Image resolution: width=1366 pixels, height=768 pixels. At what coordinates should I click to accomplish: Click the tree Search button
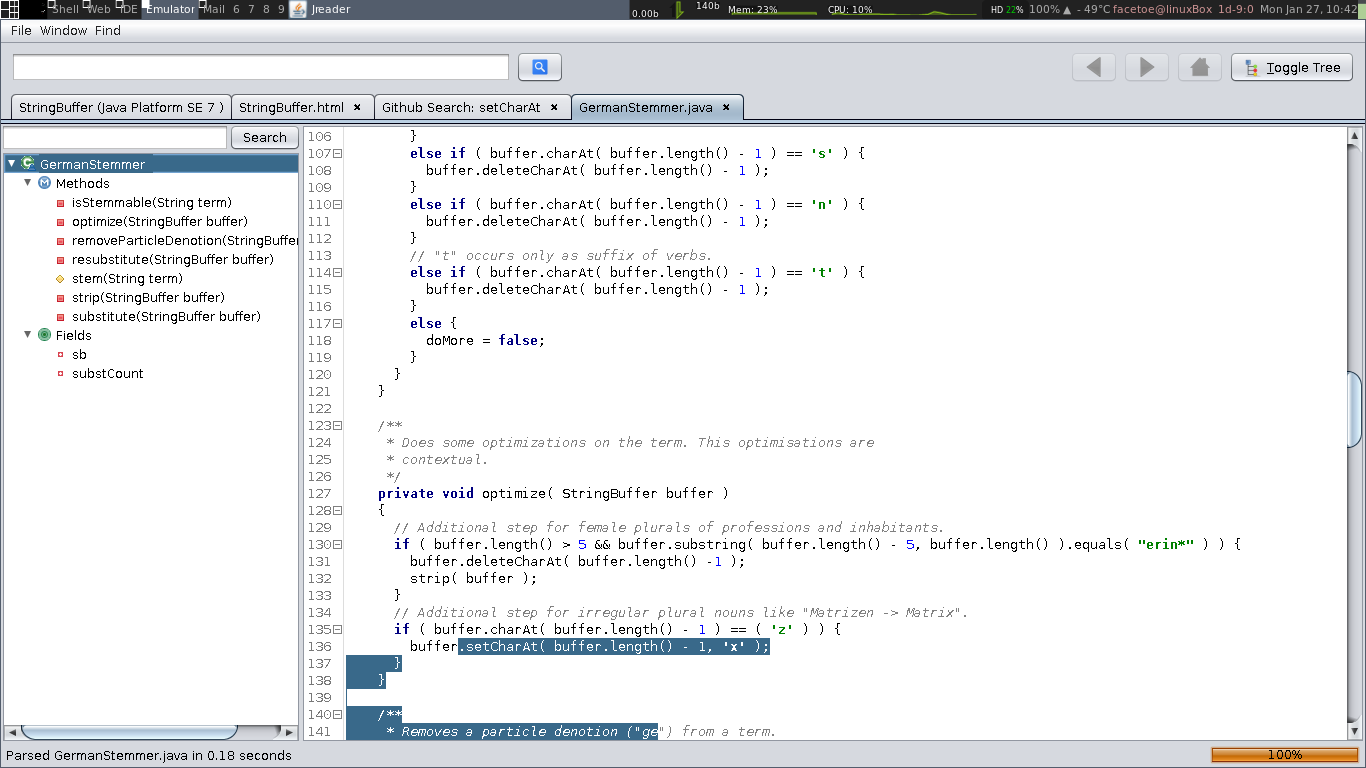[x=265, y=137]
